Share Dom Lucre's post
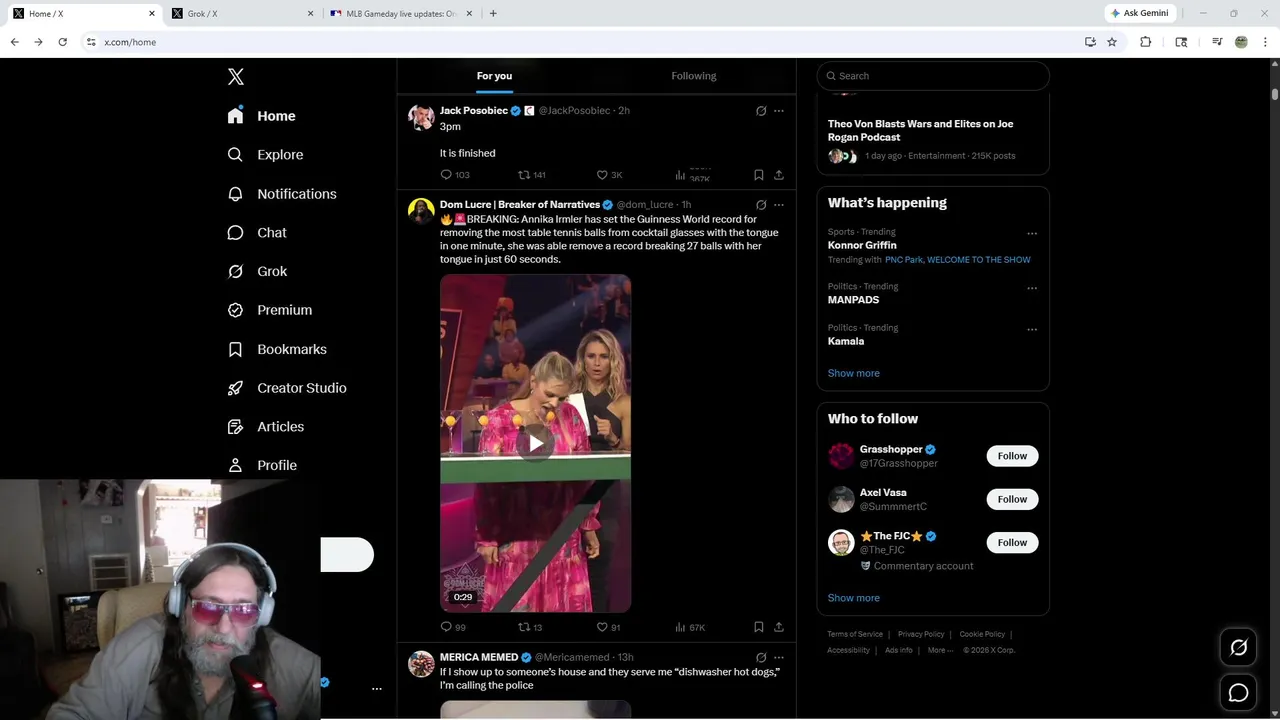 779,627
